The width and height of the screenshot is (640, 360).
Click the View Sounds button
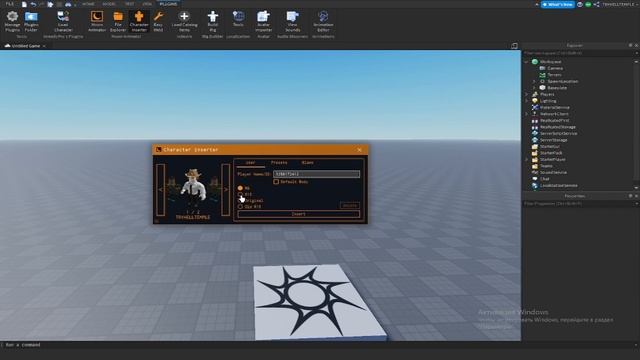point(293,21)
